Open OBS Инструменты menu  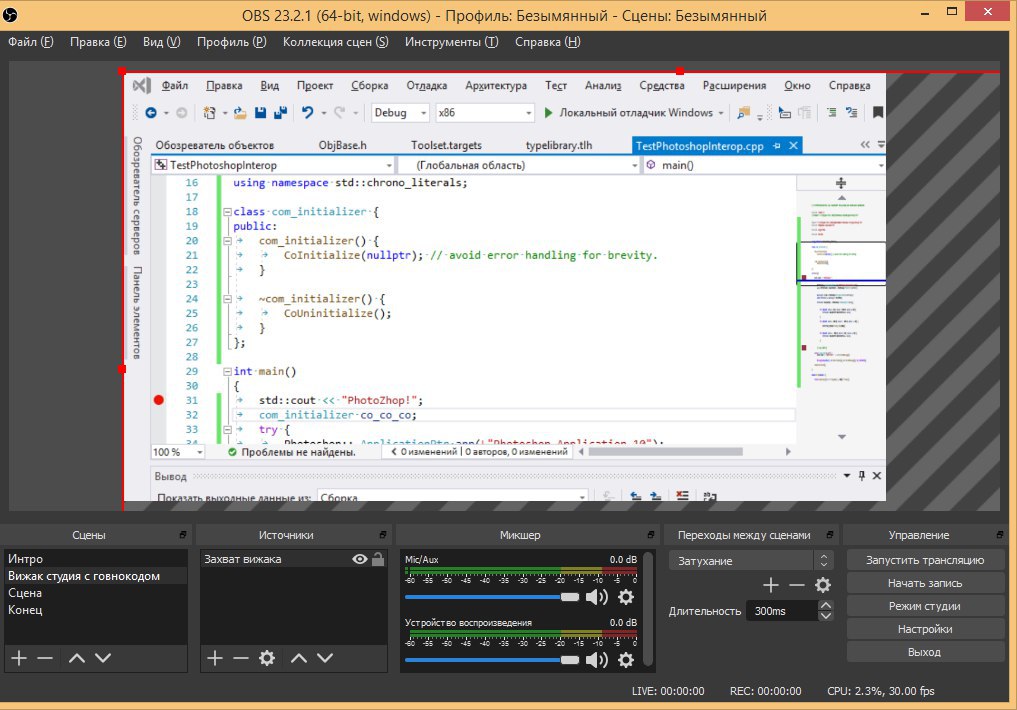tap(451, 41)
